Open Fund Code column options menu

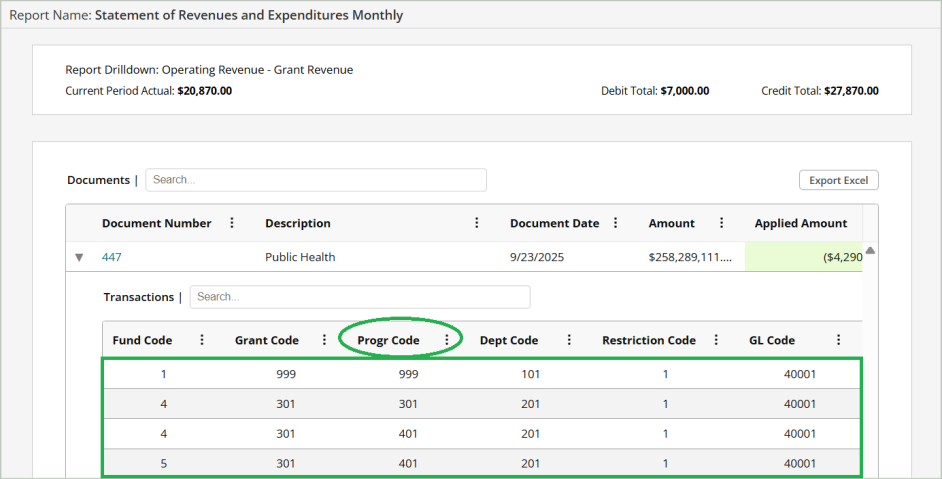(x=202, y=340)
